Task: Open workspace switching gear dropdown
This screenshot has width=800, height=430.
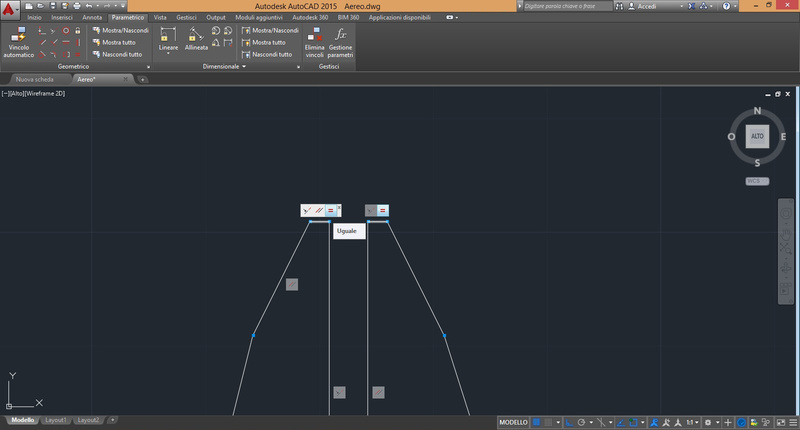Action: pos(717,422)
